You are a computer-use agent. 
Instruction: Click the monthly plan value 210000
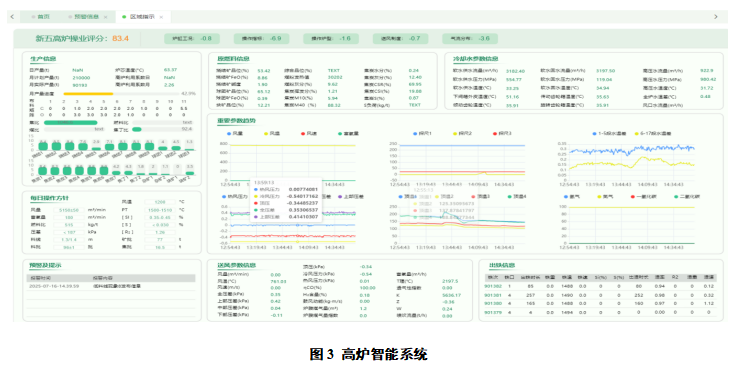81,78
